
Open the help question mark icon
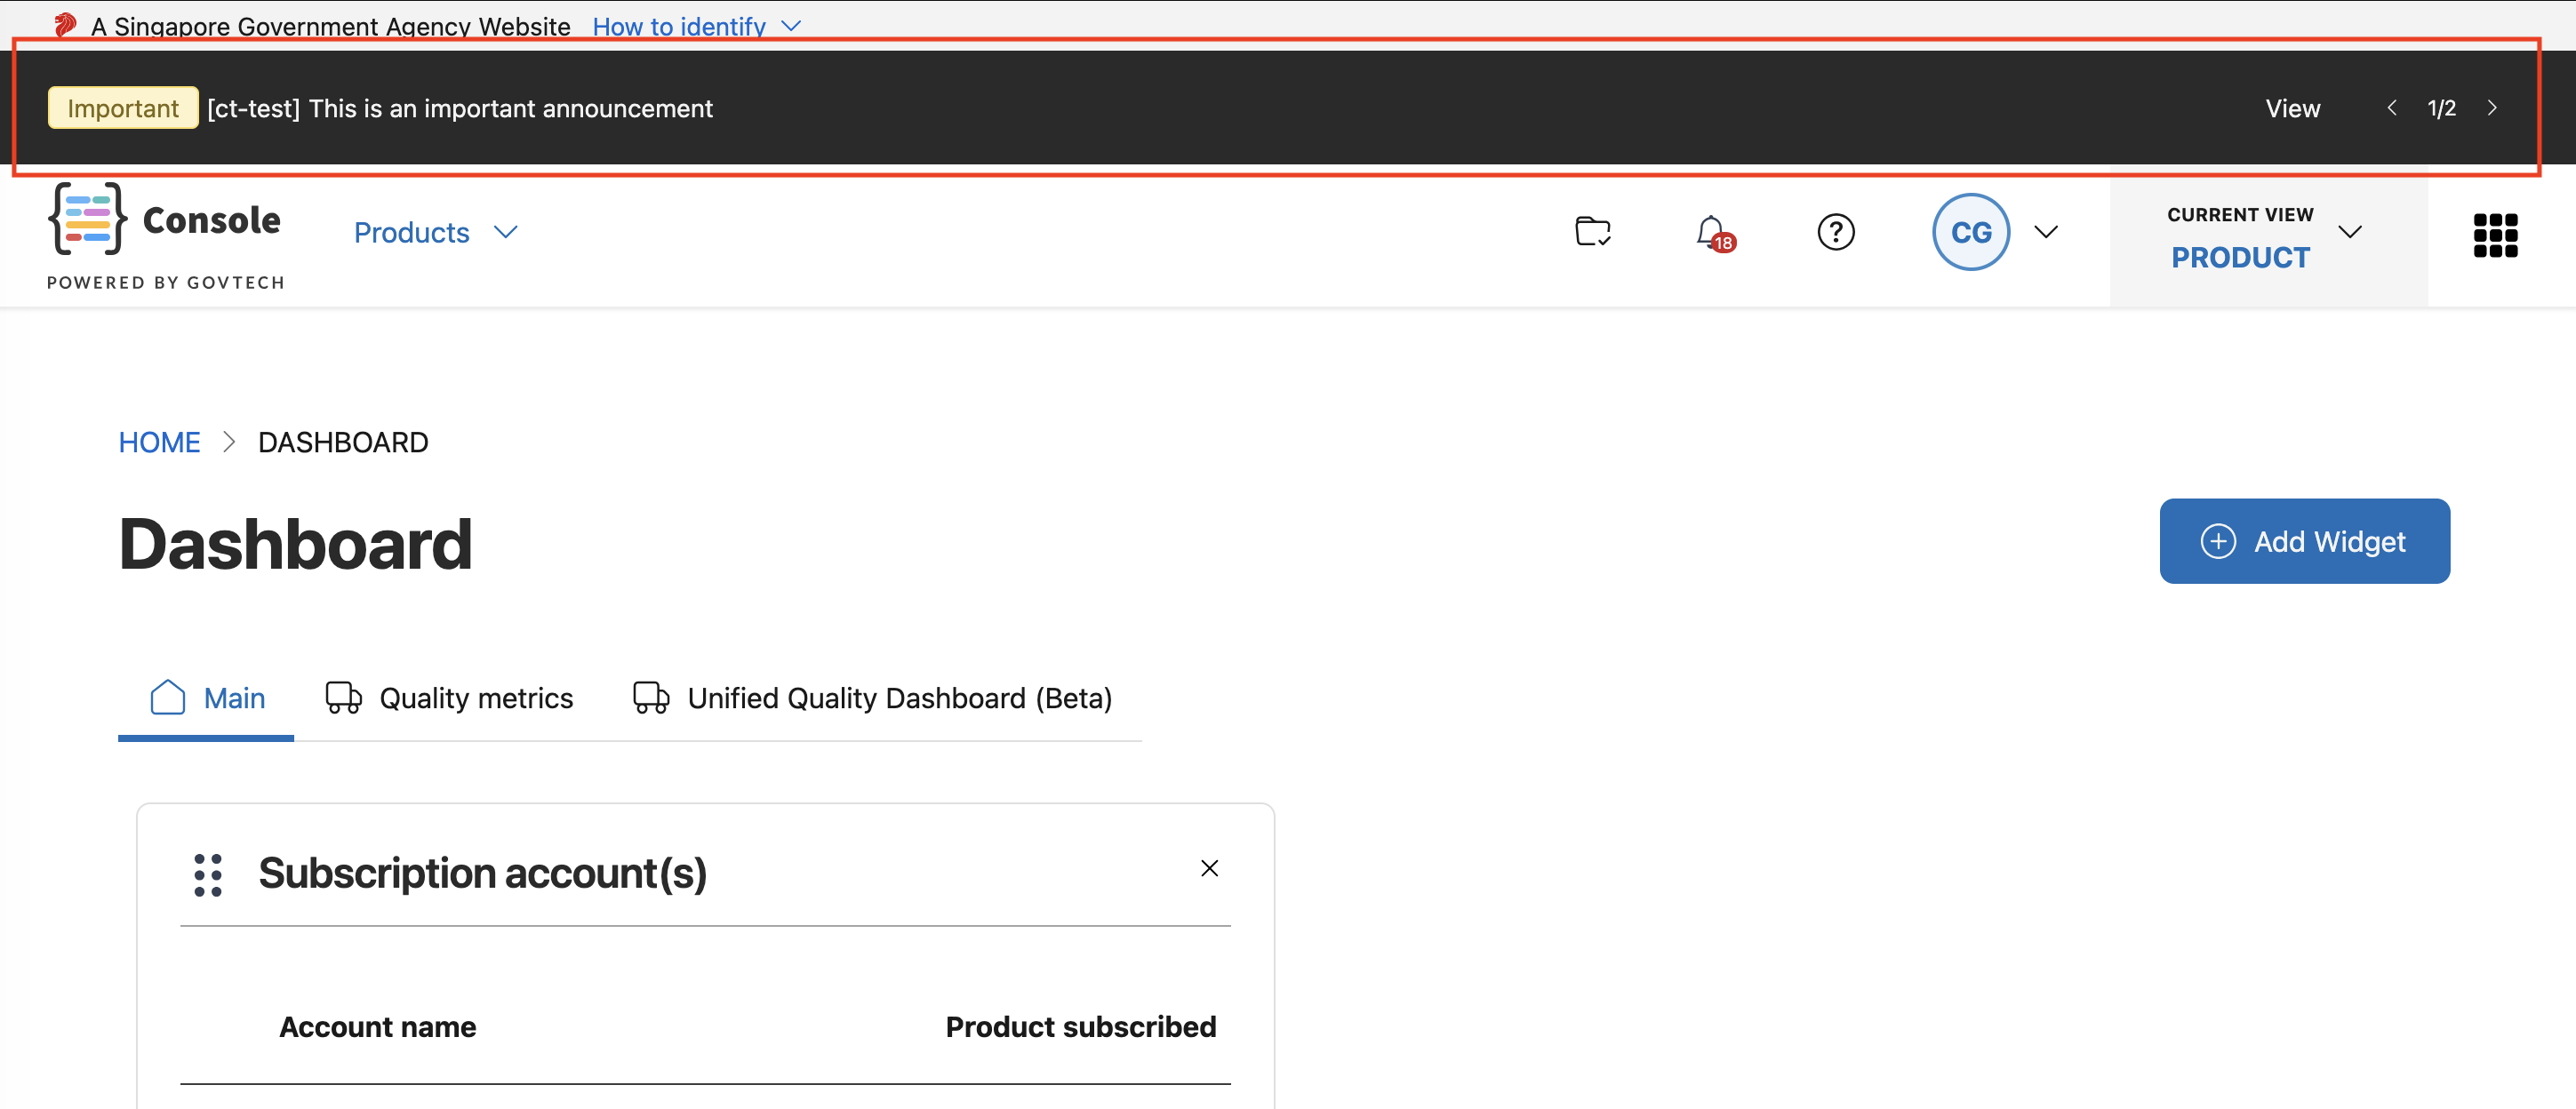1835,232
